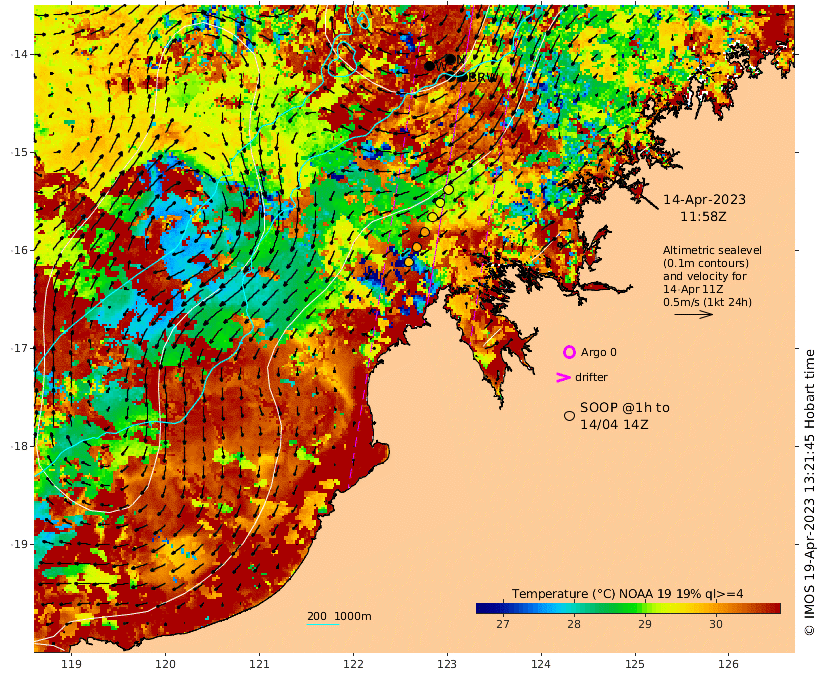This screenshot has height=680, width=820.
Task: Click the dark red end of temperature colorbar
Action: coord(775,608)
